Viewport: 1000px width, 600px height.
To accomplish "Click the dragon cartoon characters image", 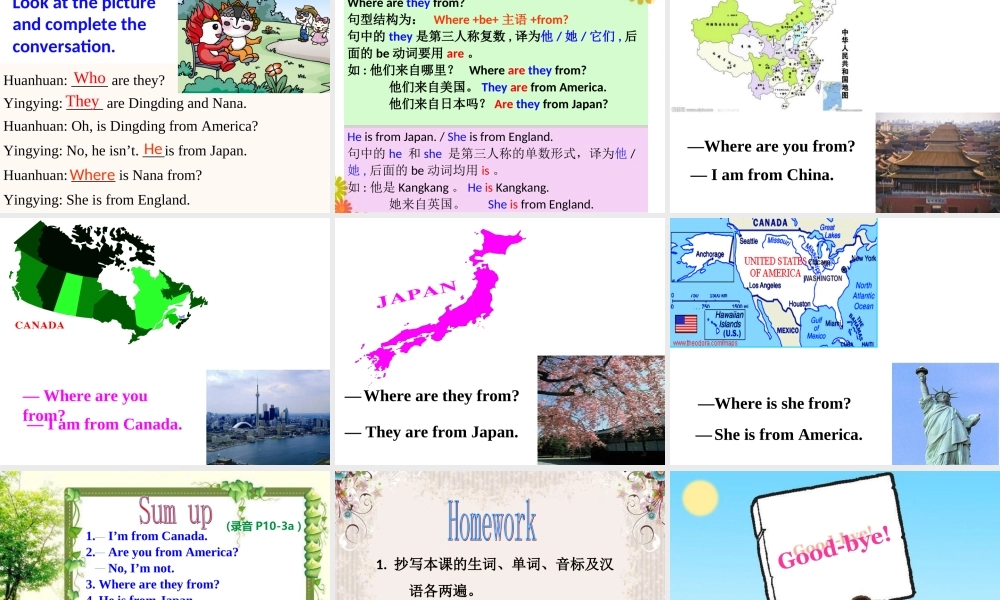I will pyautogui.click(x=255, y=45).
